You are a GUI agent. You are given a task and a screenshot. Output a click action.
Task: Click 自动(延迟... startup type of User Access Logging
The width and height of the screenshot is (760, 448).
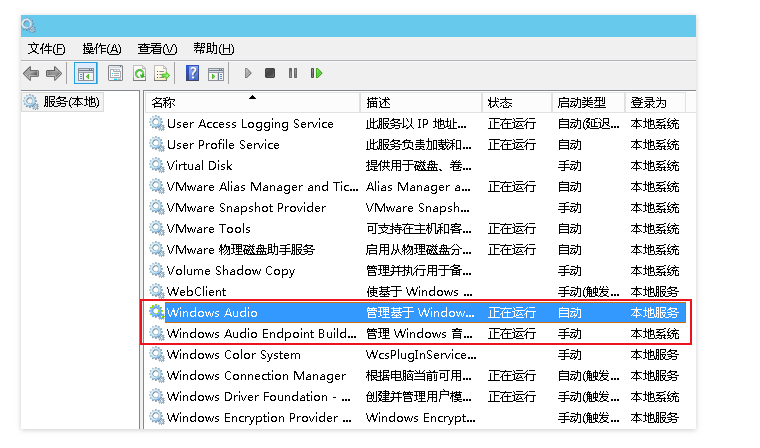(588, 124)
